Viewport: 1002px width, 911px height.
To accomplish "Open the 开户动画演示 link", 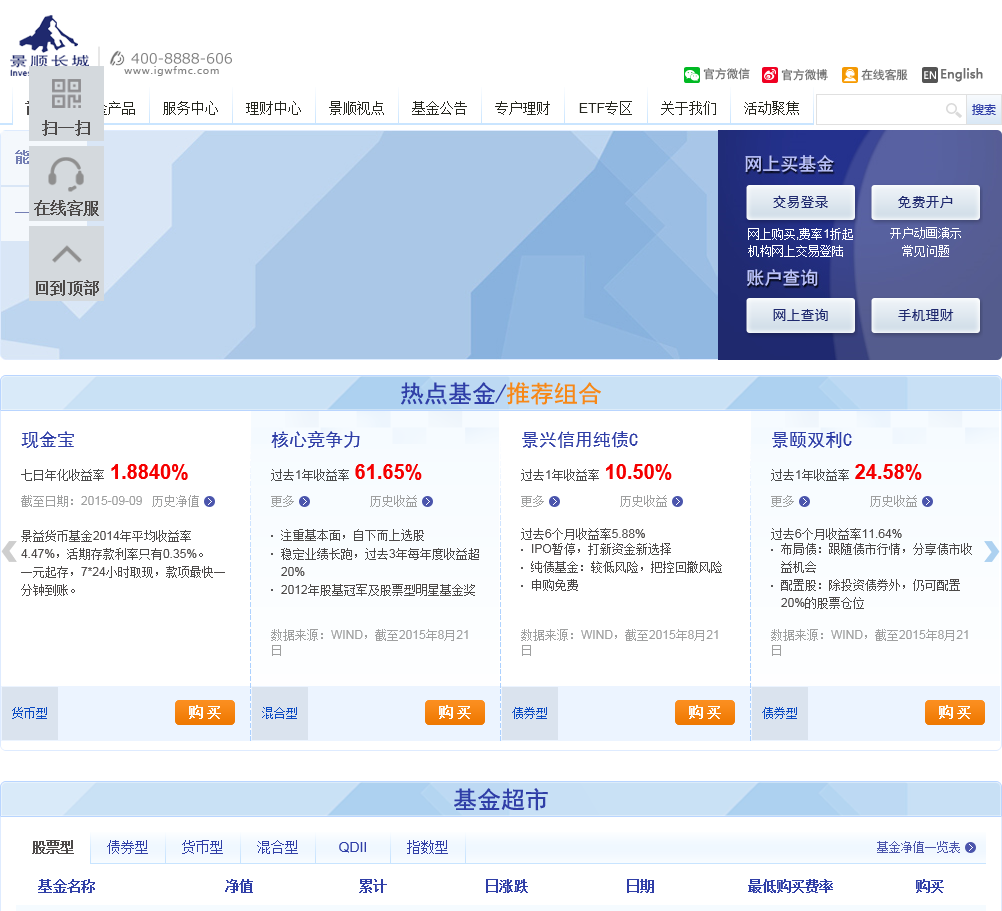I will tap(925, 233).
